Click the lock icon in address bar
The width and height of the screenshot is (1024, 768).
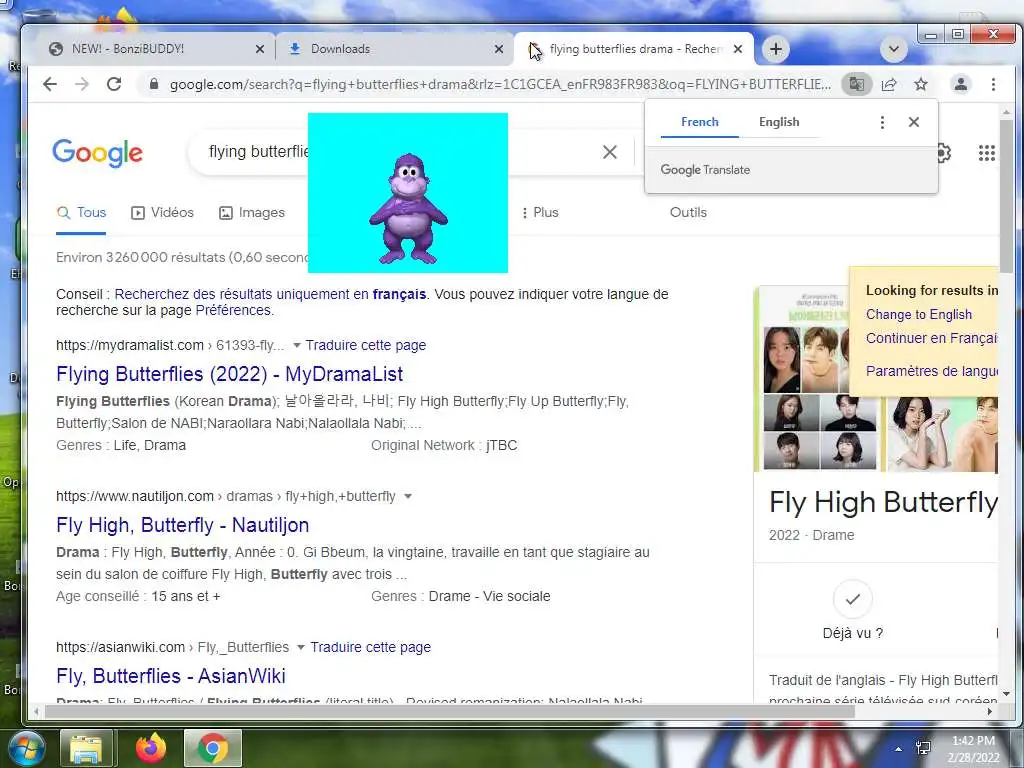click(153, 84)
